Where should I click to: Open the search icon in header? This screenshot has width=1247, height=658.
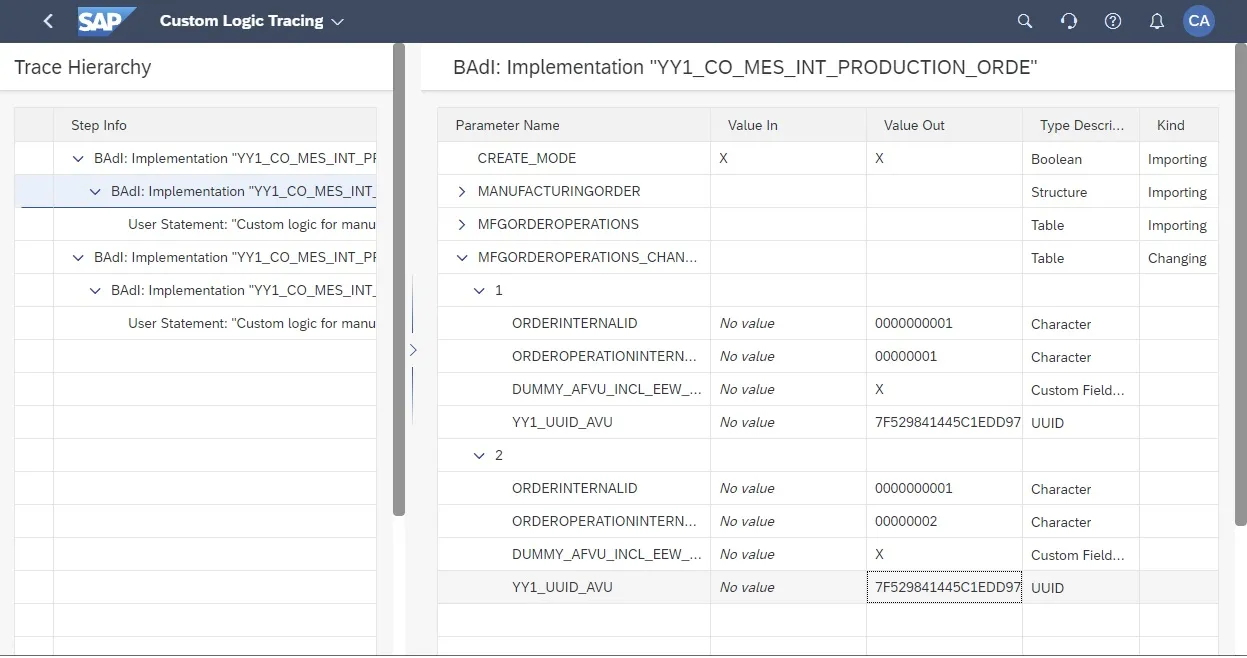click(x=1024, y=21)
